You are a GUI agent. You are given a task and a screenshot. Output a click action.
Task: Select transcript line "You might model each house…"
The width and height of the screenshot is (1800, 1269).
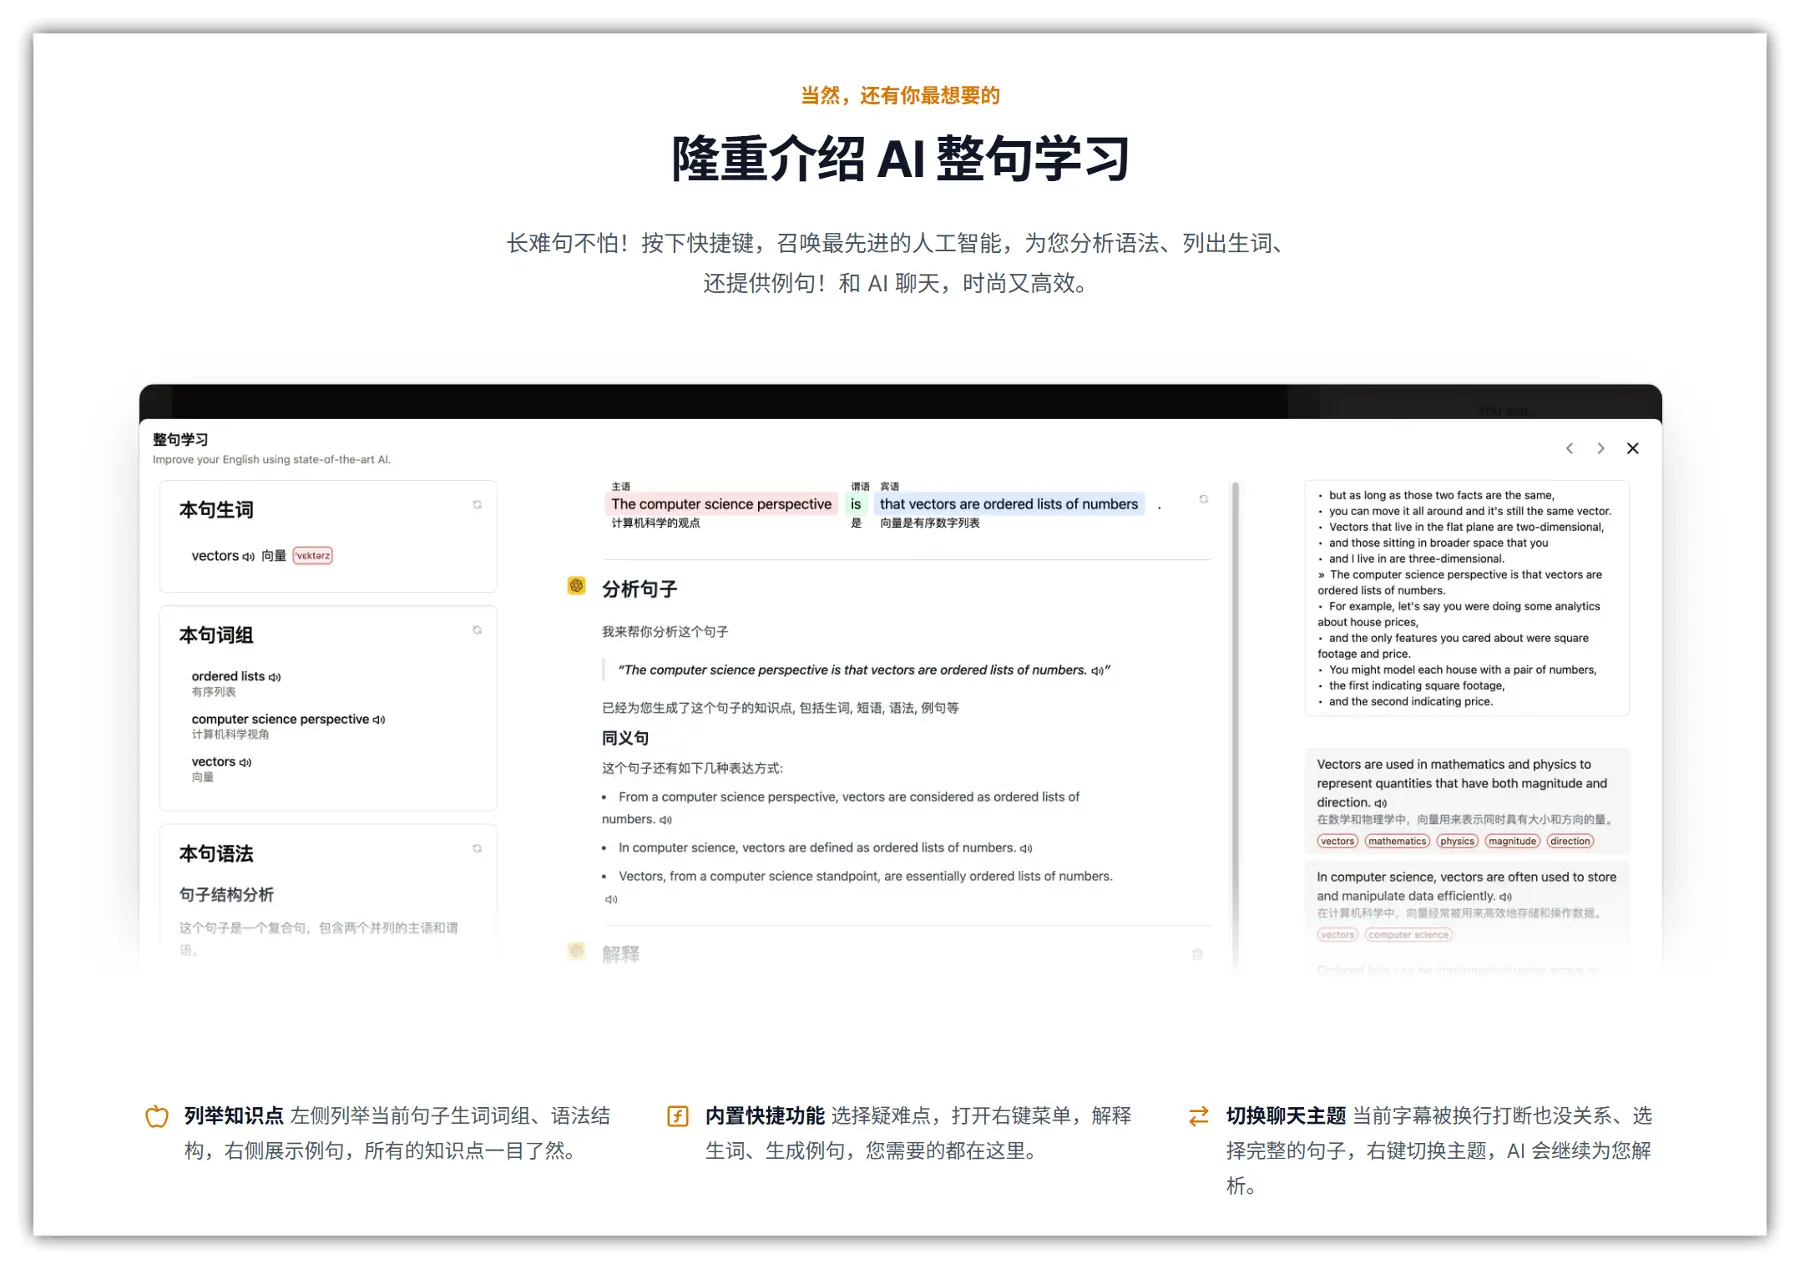[x=1462, y=670]
